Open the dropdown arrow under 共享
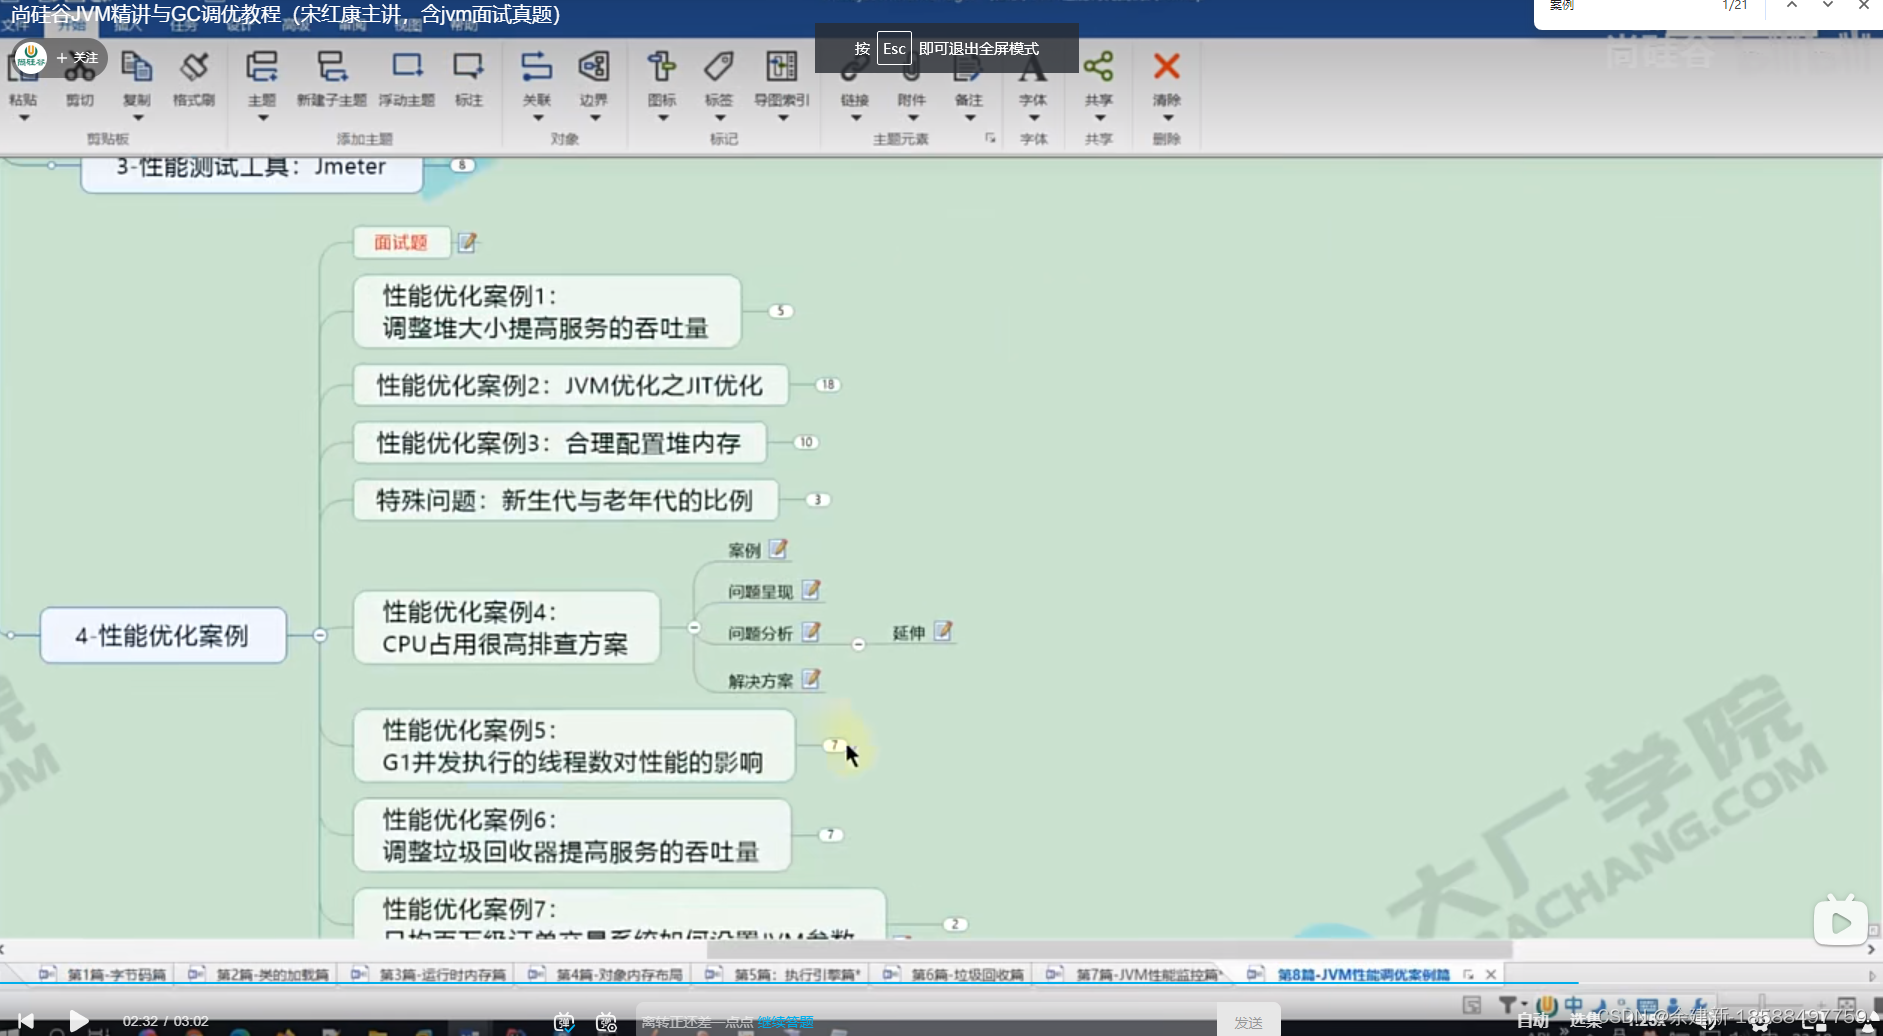The height and width of the screenshot is (1036, 1883). [1100, 118]
